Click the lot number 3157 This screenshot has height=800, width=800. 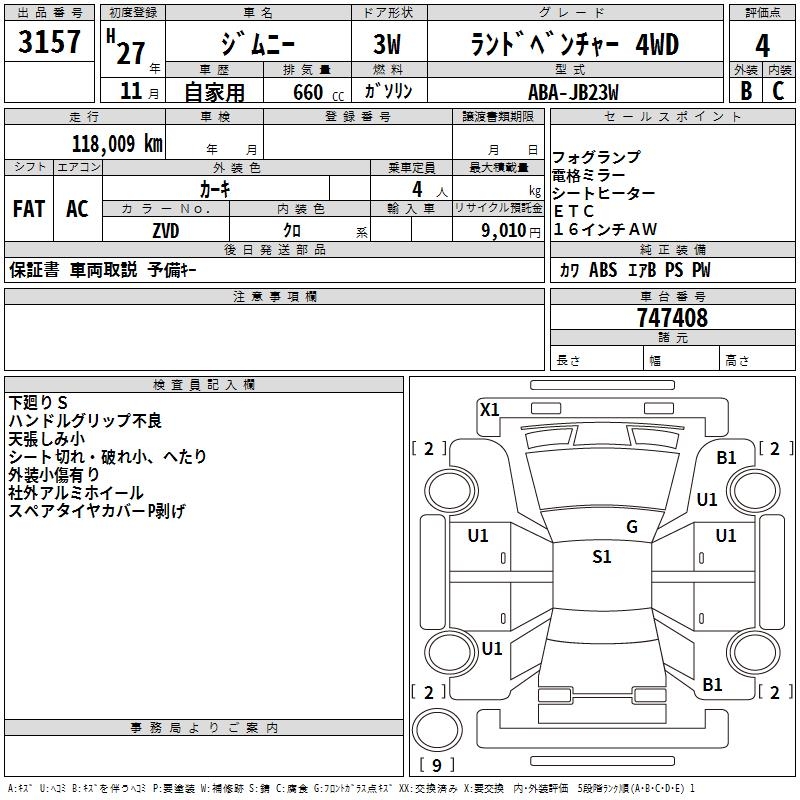(50, 45)
